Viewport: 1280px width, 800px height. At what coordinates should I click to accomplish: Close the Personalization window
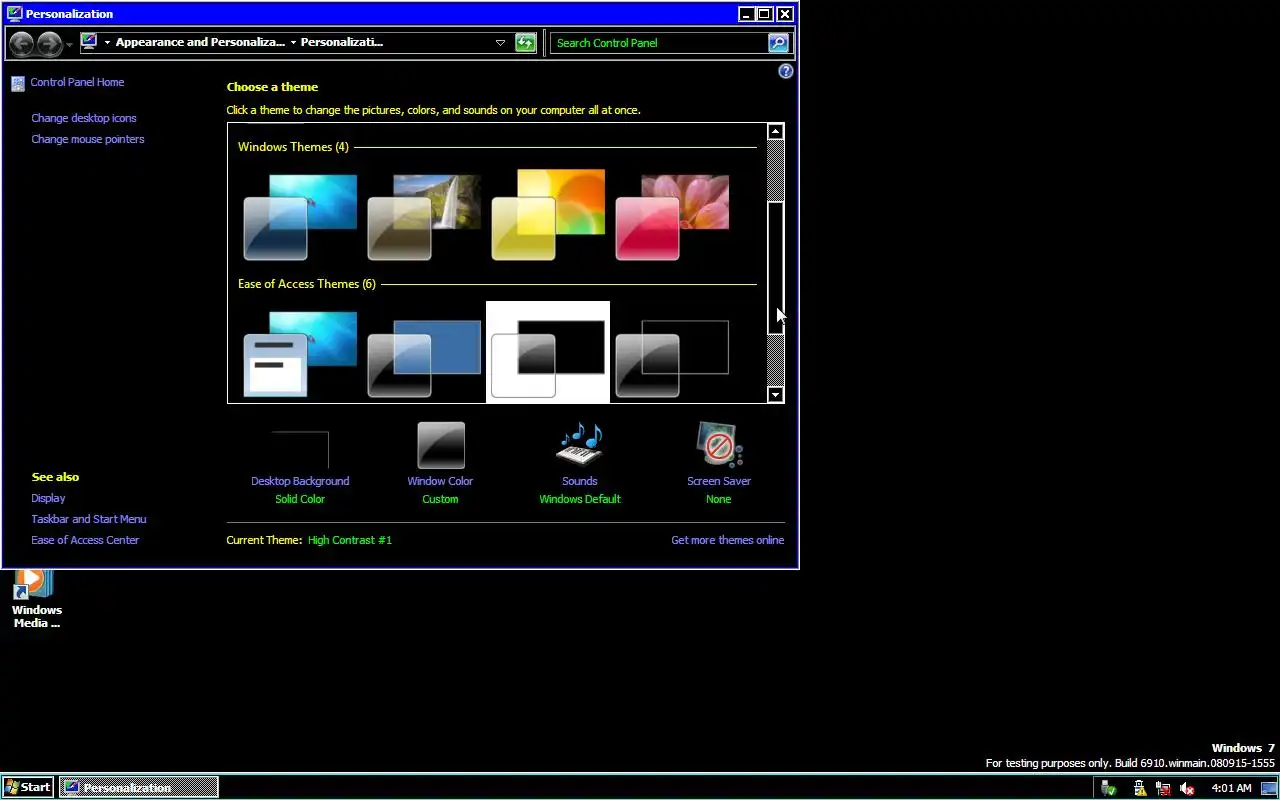coord(785,14)
